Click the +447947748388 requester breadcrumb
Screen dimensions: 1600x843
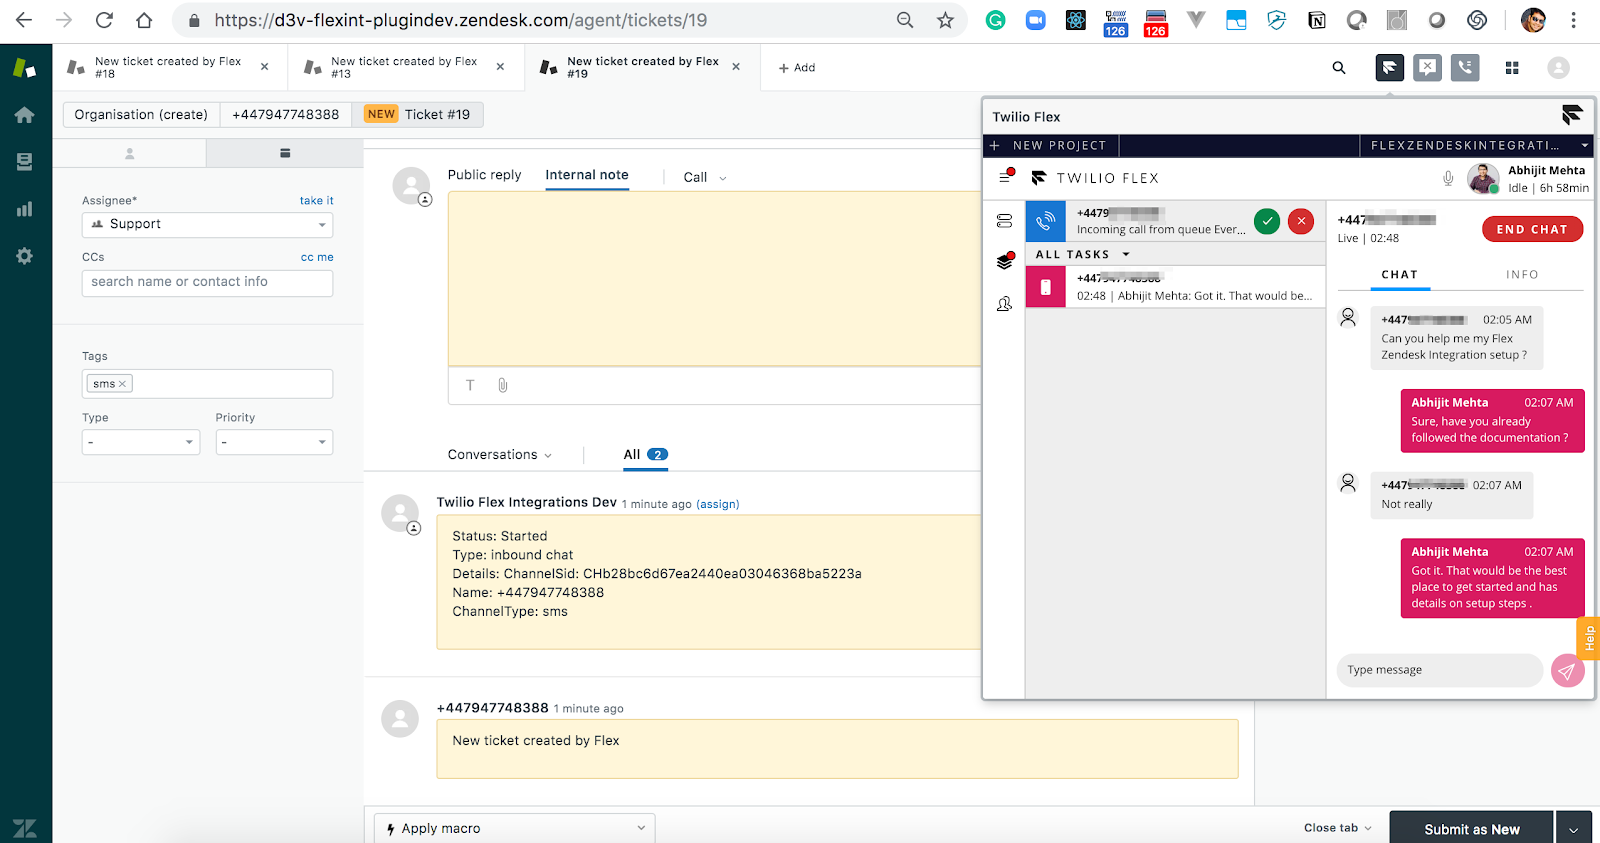point(286,115)
